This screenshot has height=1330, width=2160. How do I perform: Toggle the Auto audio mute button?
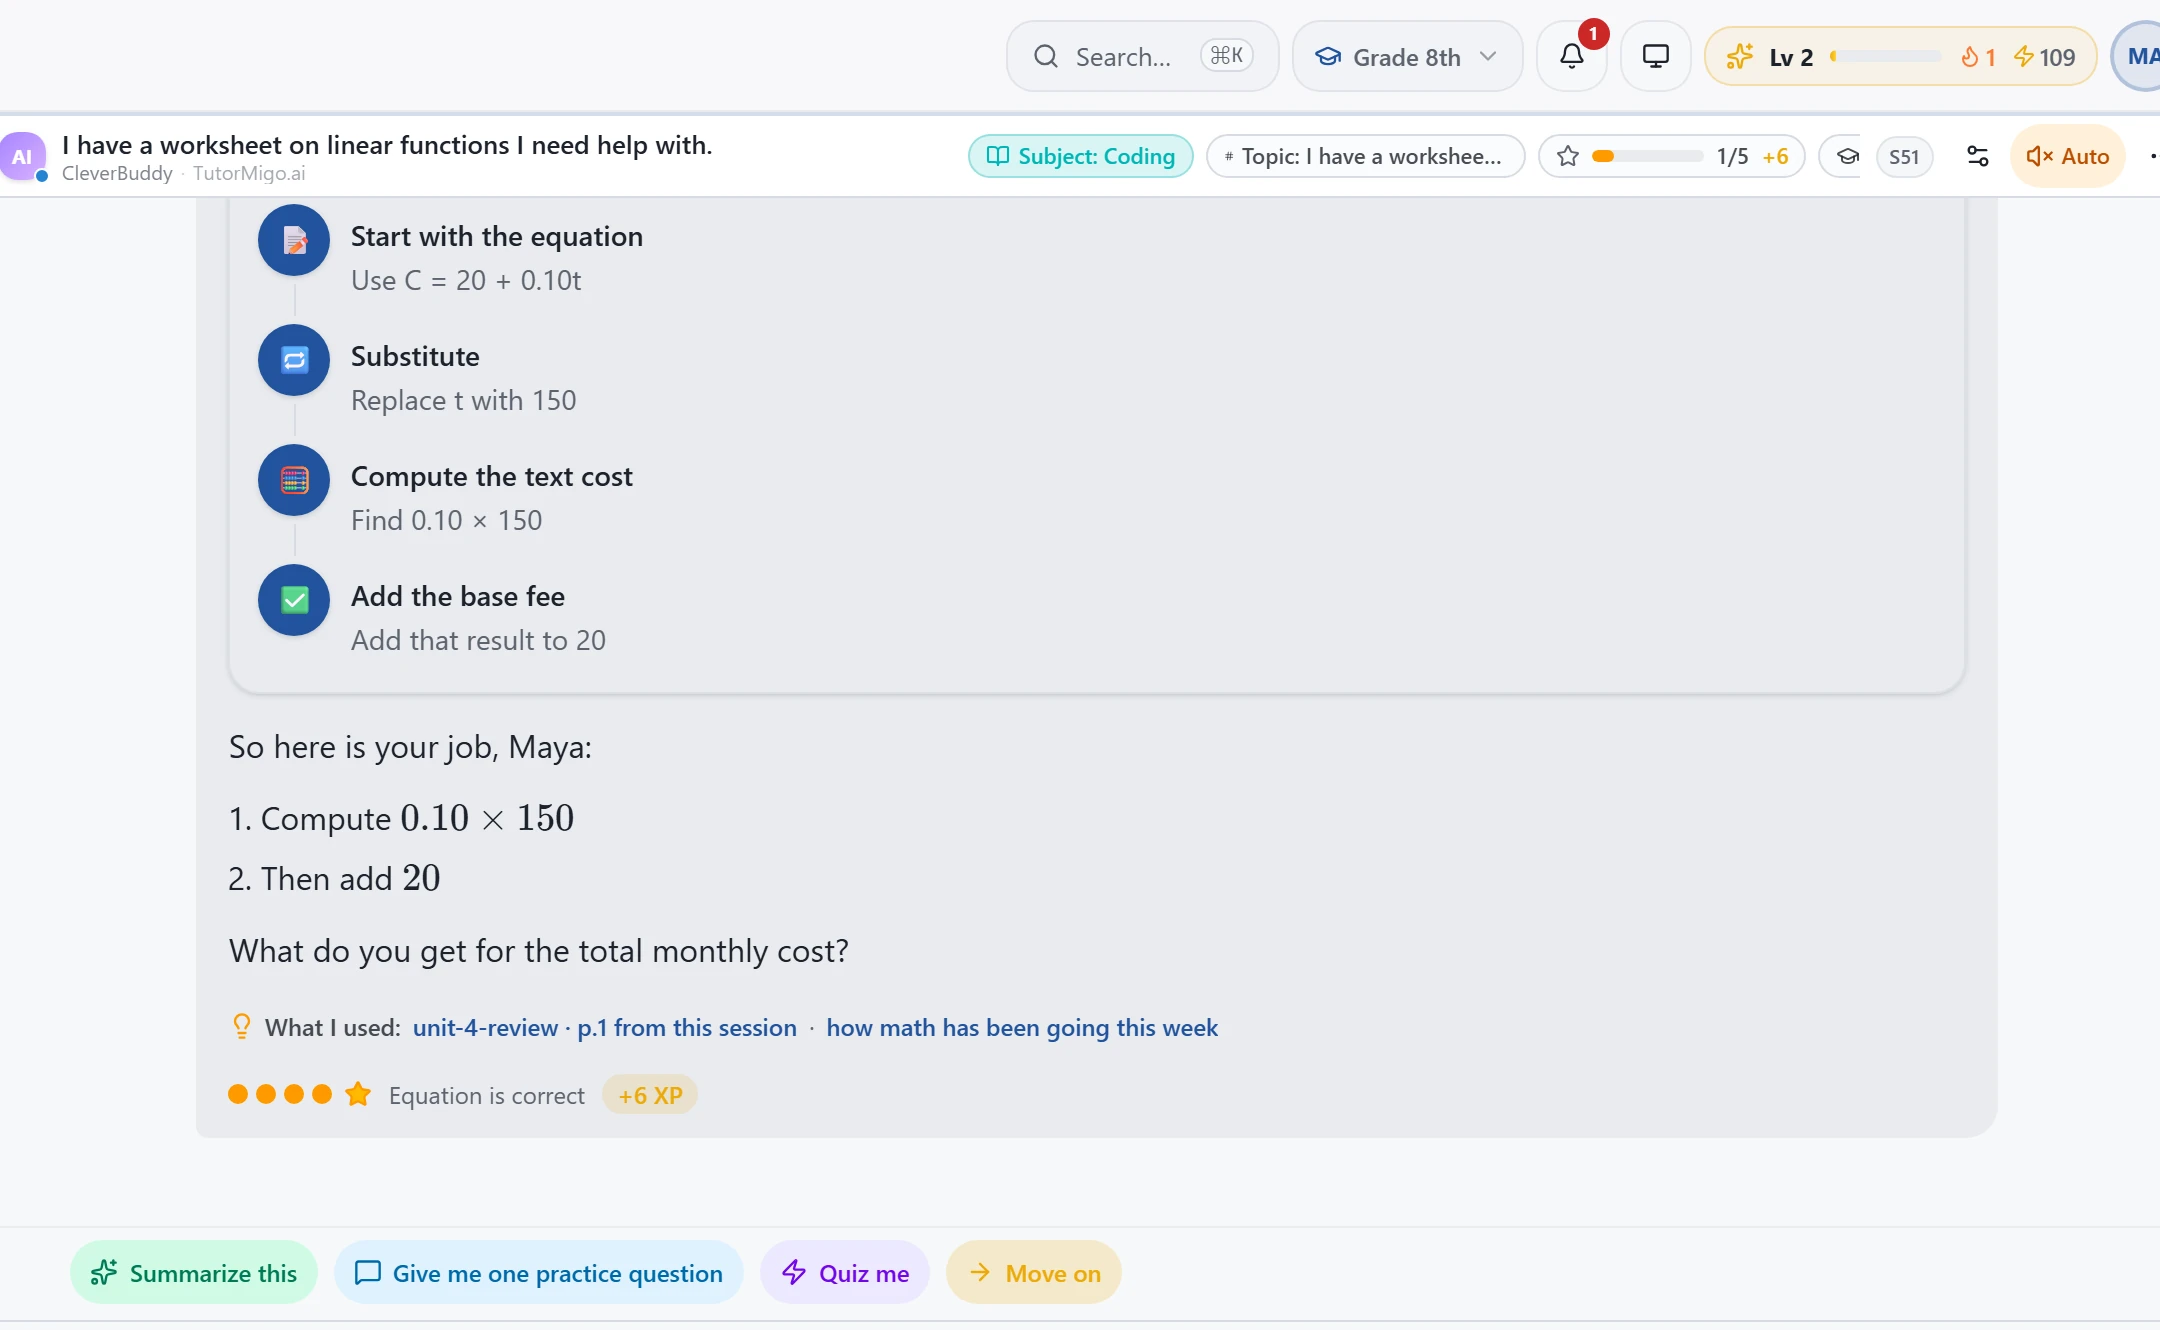pyautogui.click(x=2067, y=156)
